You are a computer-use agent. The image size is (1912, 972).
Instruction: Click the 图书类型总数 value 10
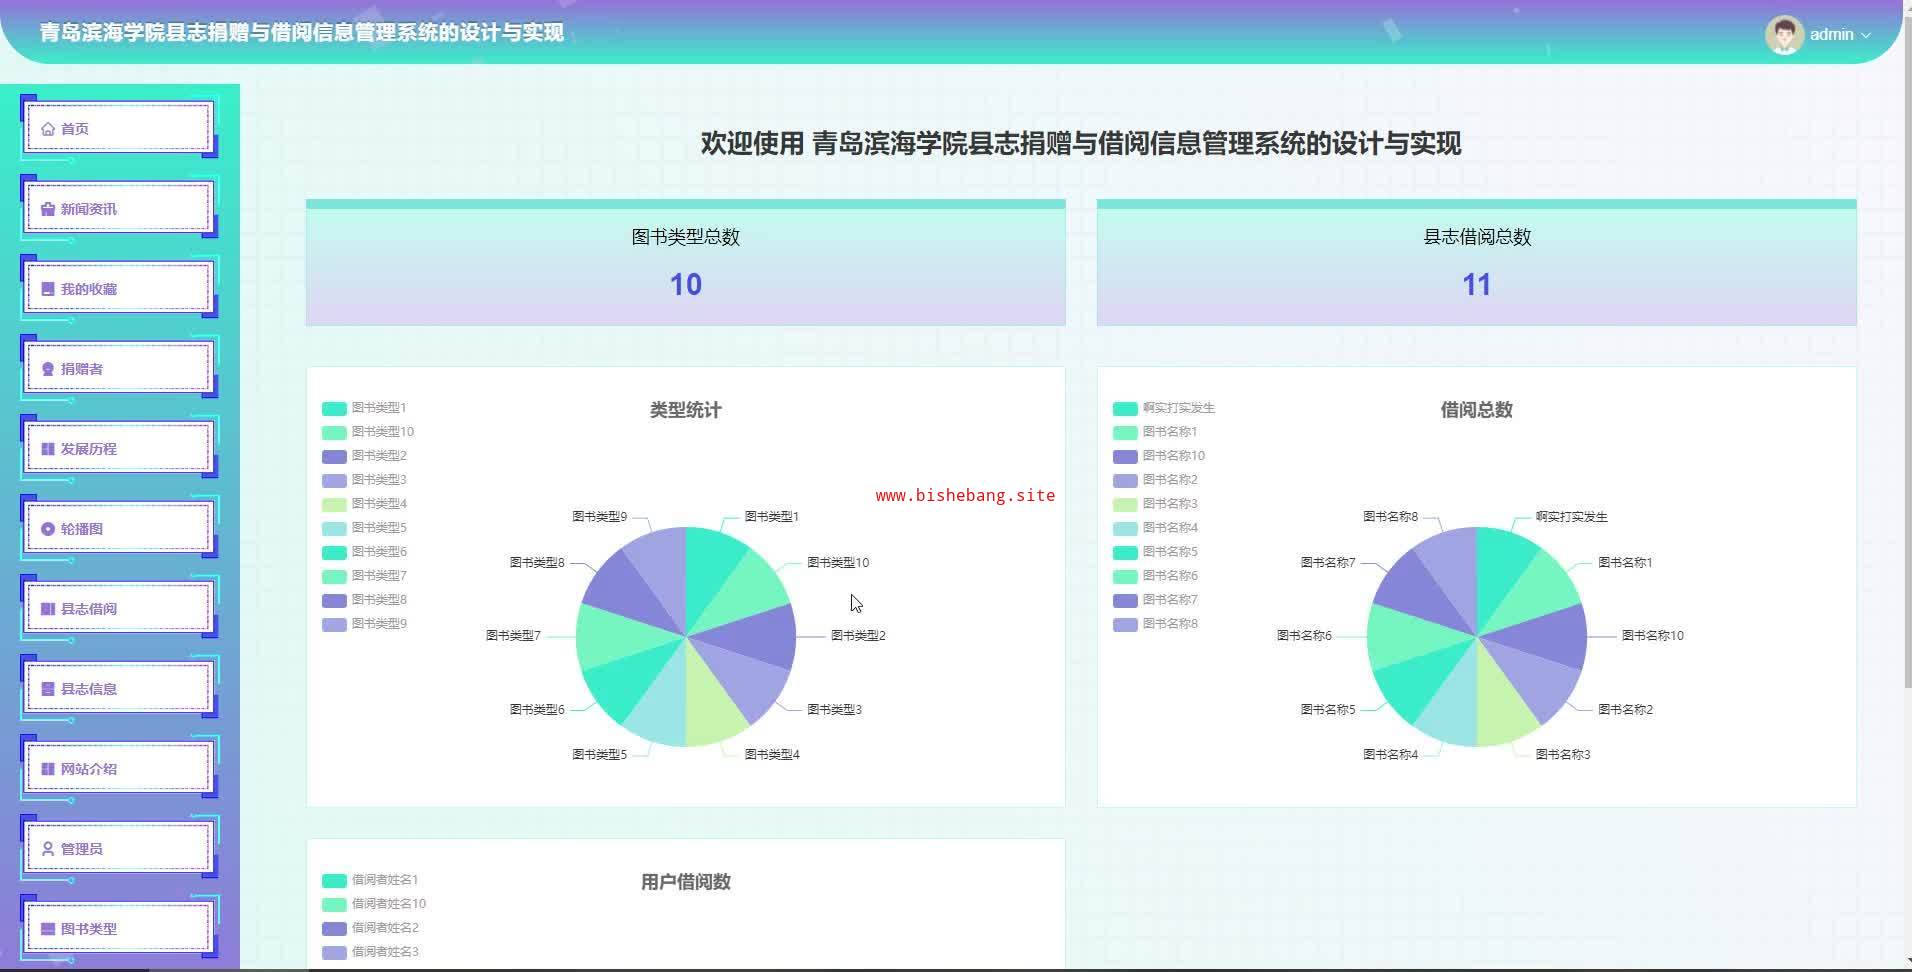pyautogui.click(x=686, y=285)
